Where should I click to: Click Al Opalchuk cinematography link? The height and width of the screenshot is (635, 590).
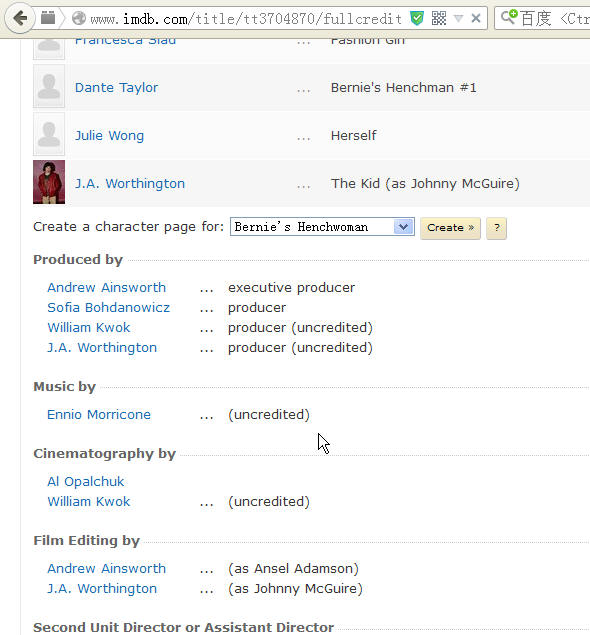(x=85, y=481)
